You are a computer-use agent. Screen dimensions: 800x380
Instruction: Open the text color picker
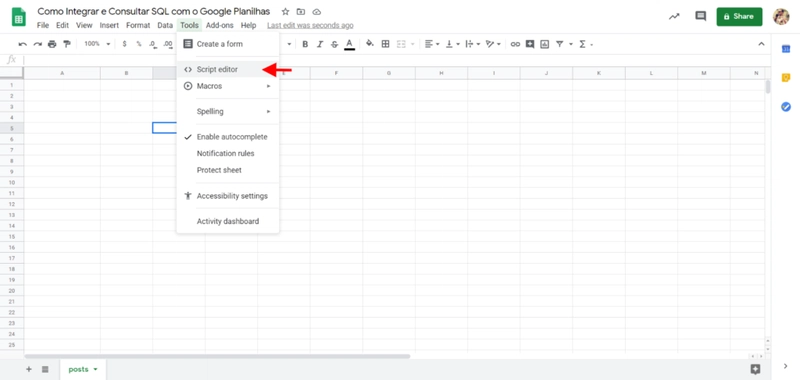(x=349, y=44)
